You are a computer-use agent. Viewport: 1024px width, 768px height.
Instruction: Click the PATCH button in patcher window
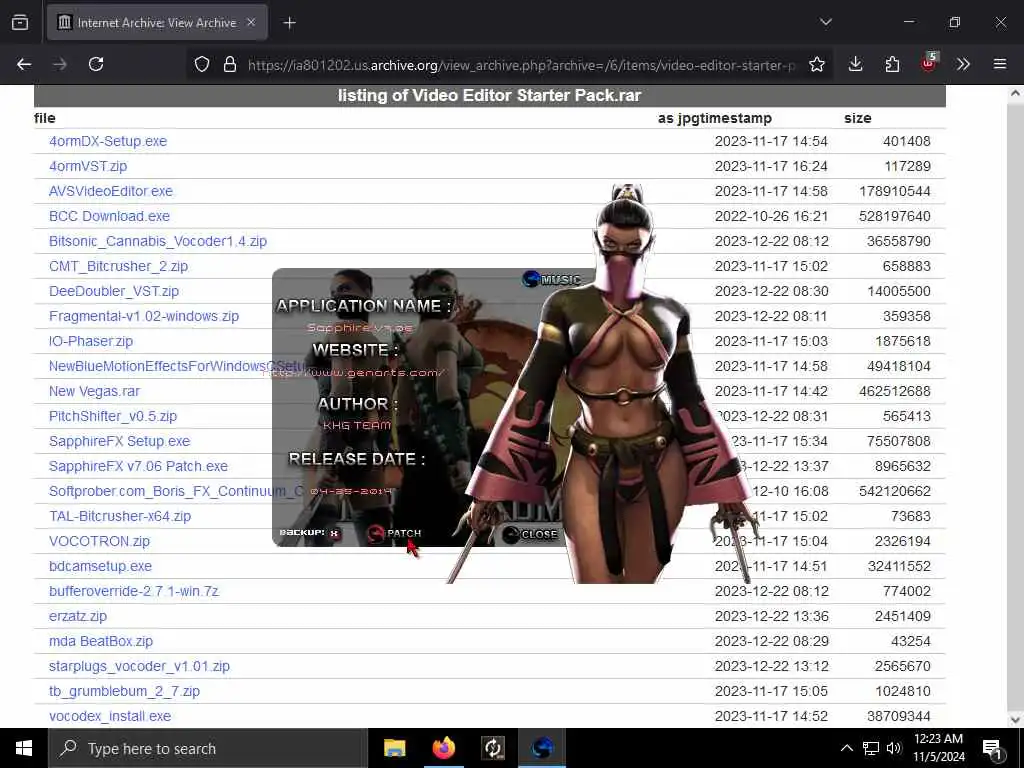(x=394, y=533)
